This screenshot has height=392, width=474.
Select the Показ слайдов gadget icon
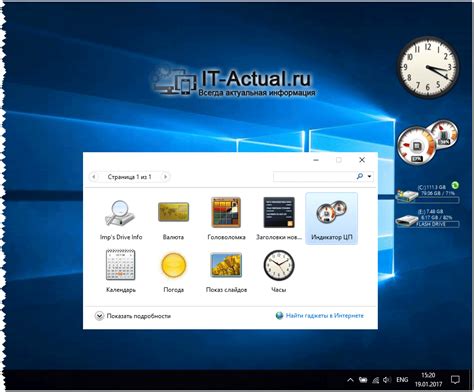coord(226,265)
